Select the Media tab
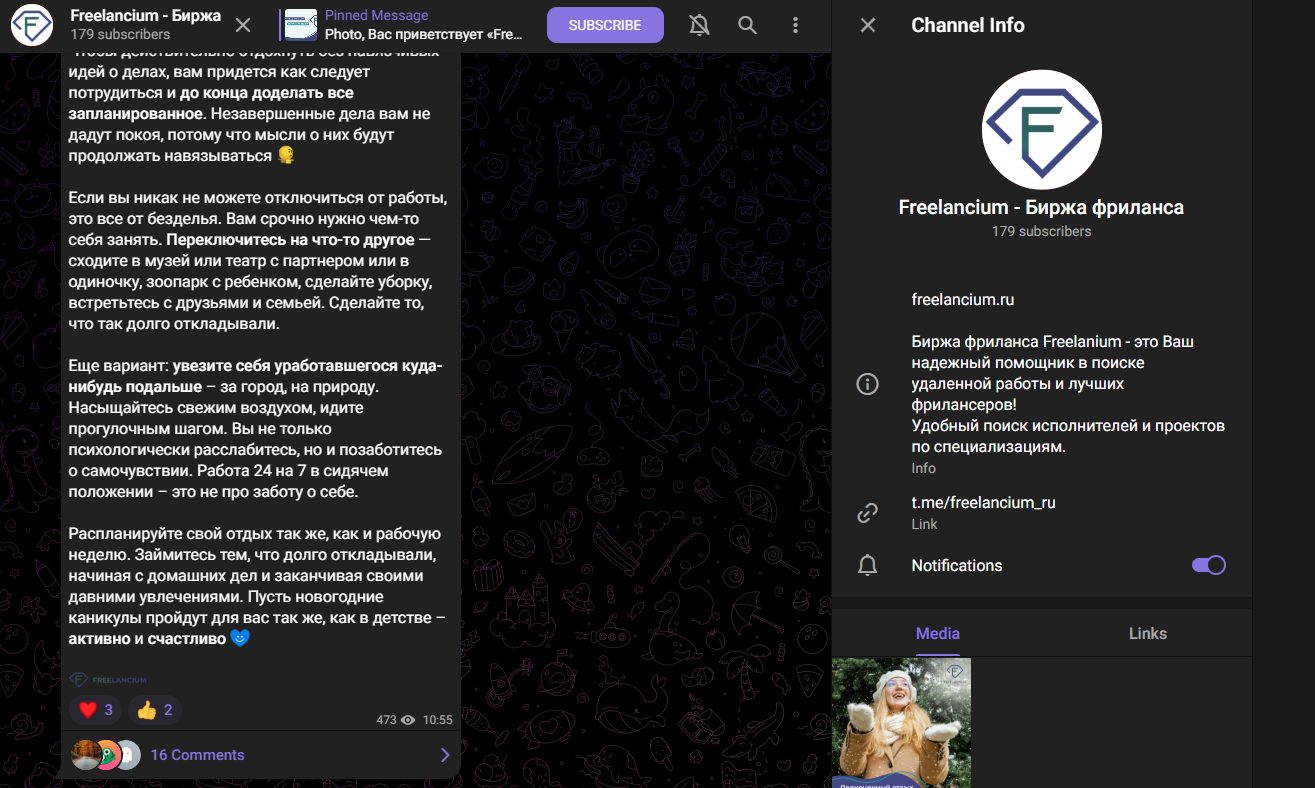This screenshot has height=788, width=1315. click(937, 633)
